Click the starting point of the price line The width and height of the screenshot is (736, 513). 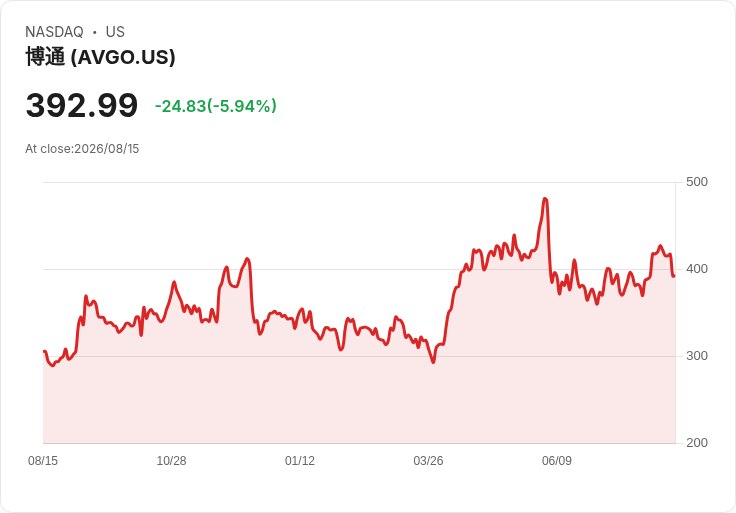click(x=44, y=352)
